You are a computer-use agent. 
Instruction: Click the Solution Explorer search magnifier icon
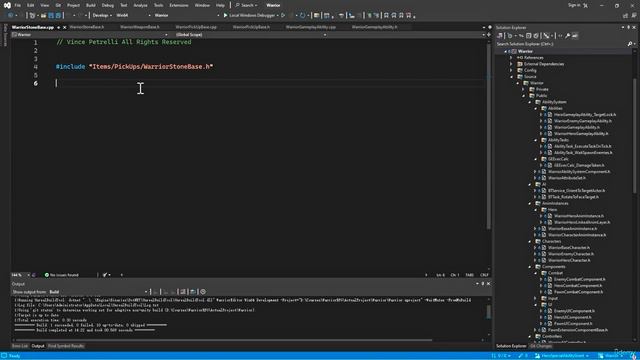[630, 44]
